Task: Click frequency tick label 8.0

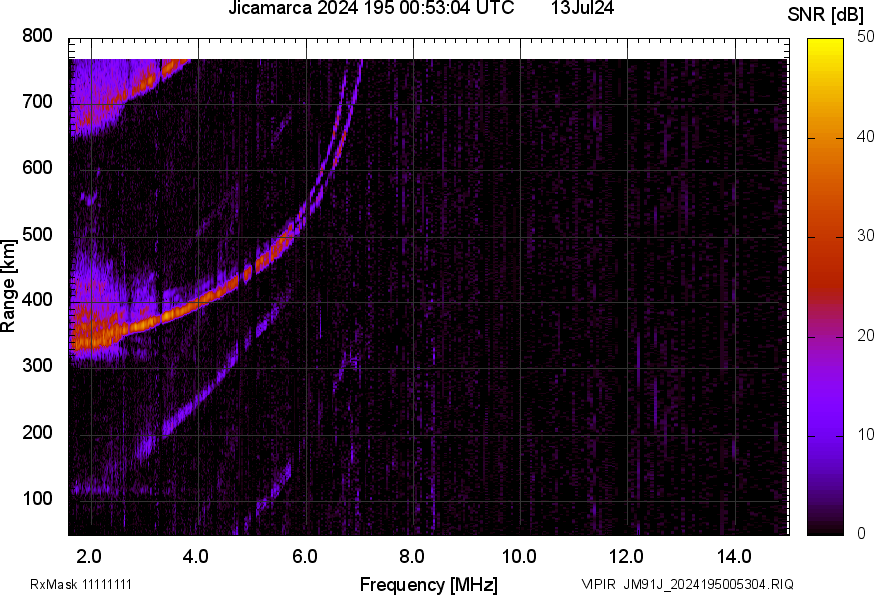Action: tap(411, 557)
